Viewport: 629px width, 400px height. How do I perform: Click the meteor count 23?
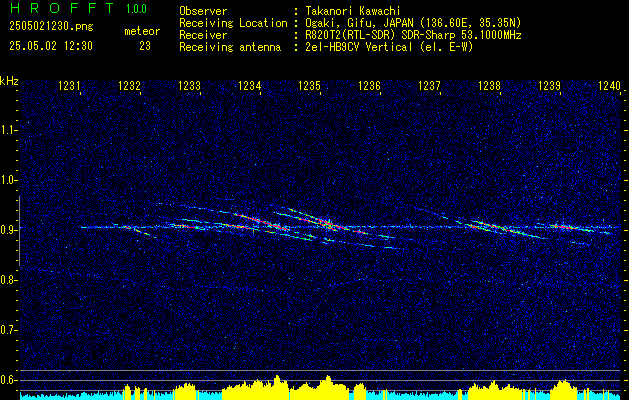click(x=145, y=46)
